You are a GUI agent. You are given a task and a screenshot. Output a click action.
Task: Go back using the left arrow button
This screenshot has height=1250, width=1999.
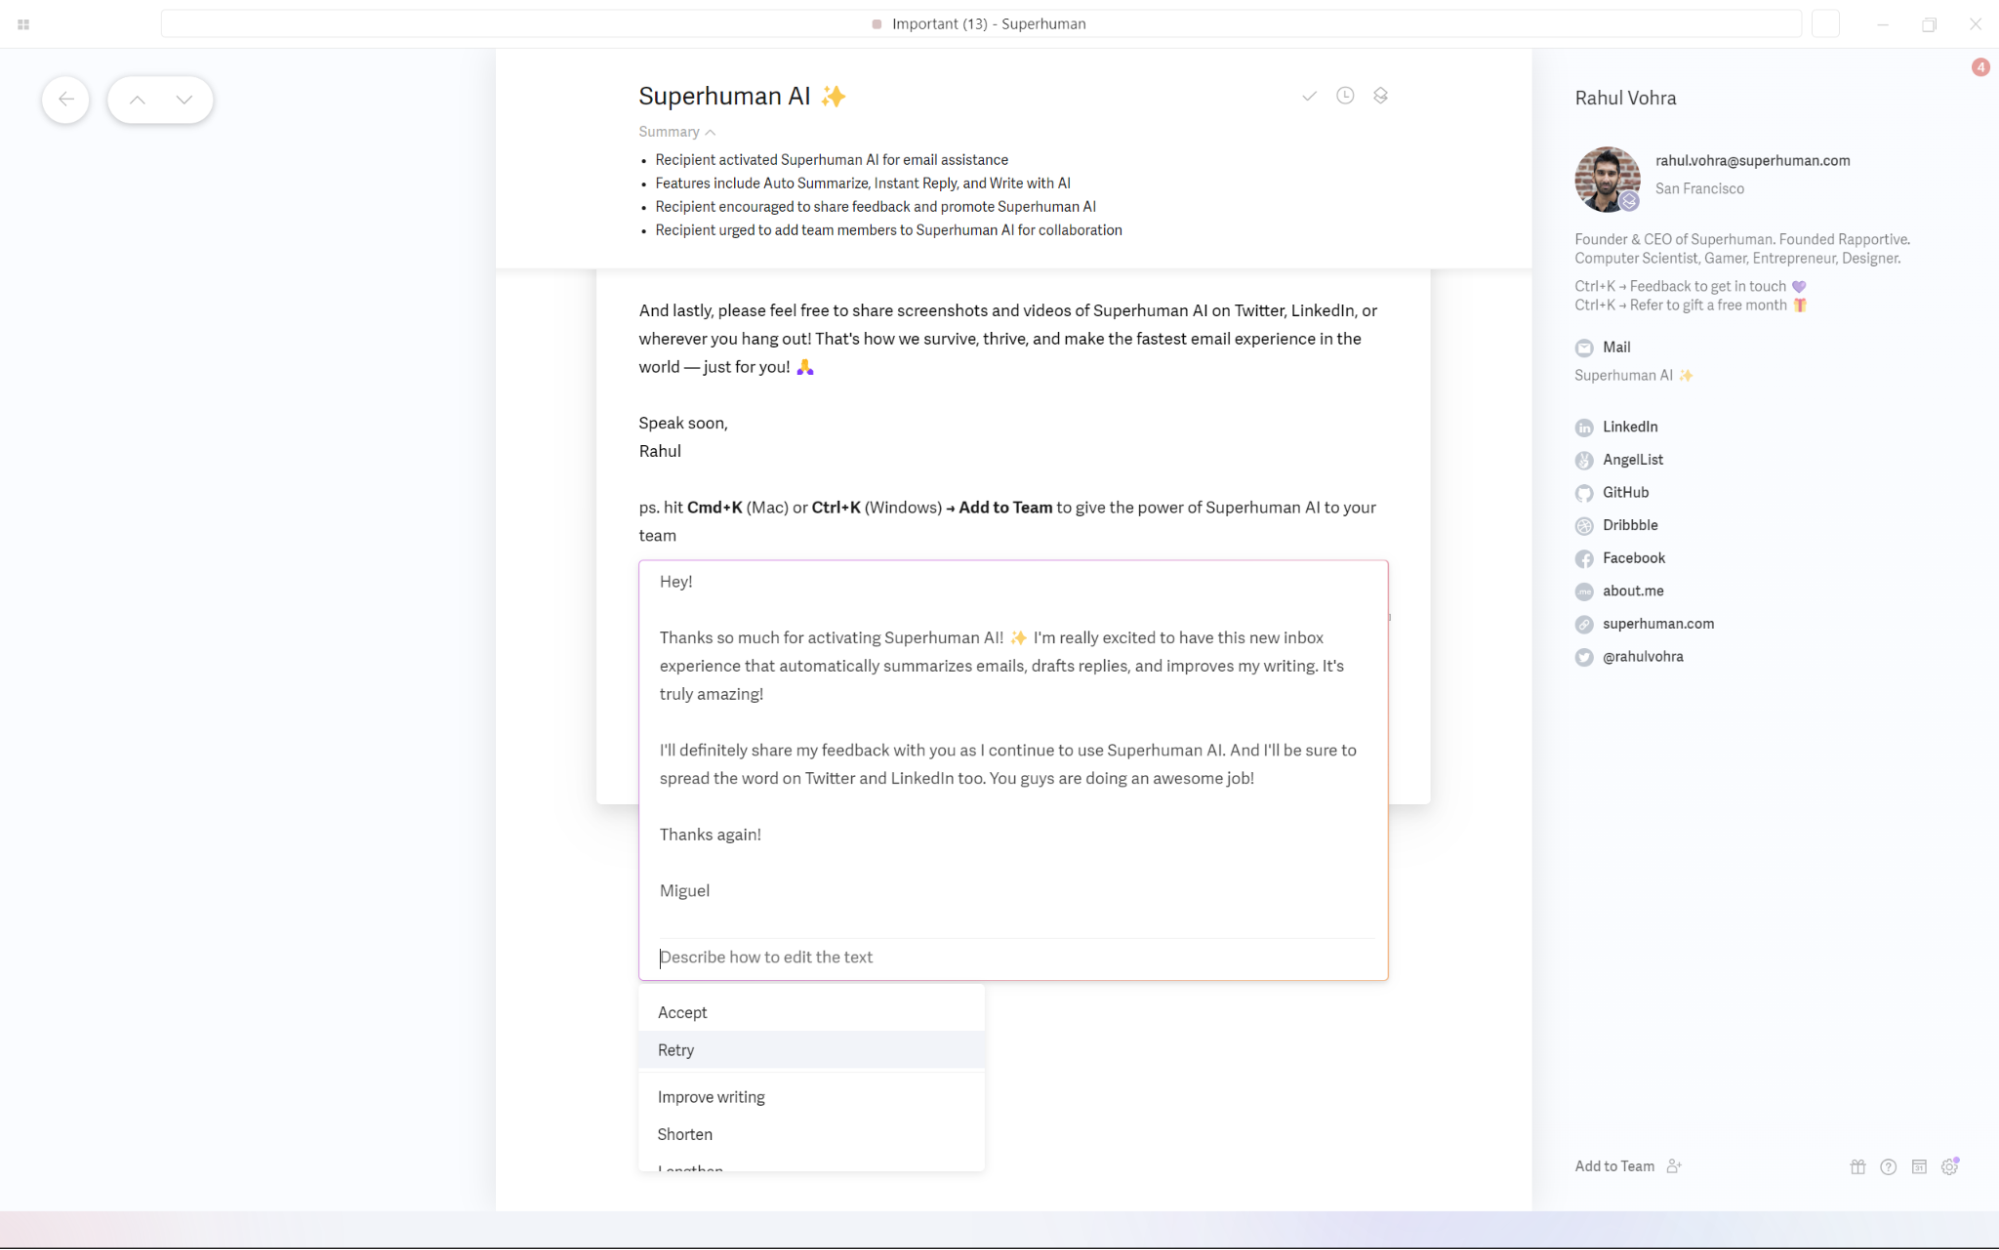tap(65, 99)
